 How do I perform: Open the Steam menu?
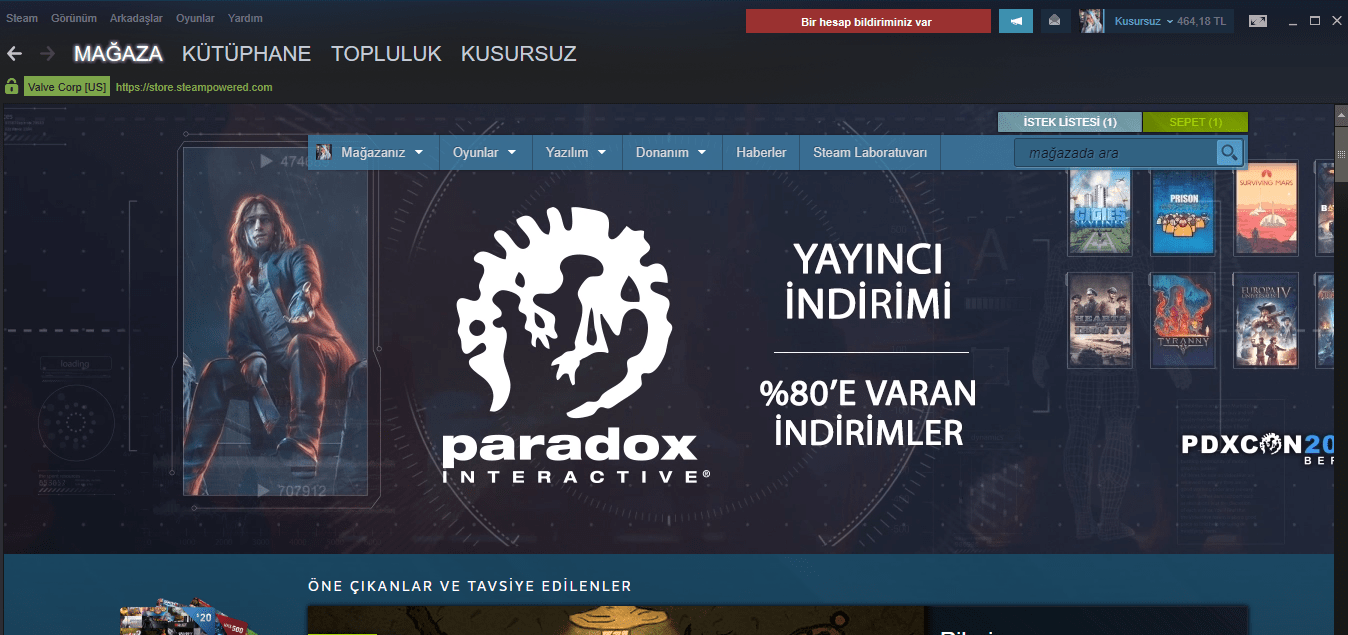click(22, 19)
